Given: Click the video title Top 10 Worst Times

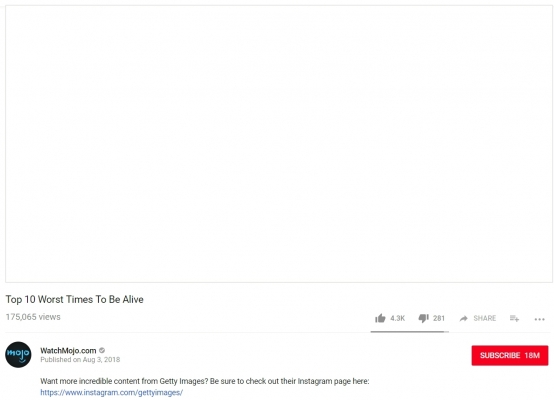Looking at the screenshot, I should pyautogui.click(x=75, y=299).
